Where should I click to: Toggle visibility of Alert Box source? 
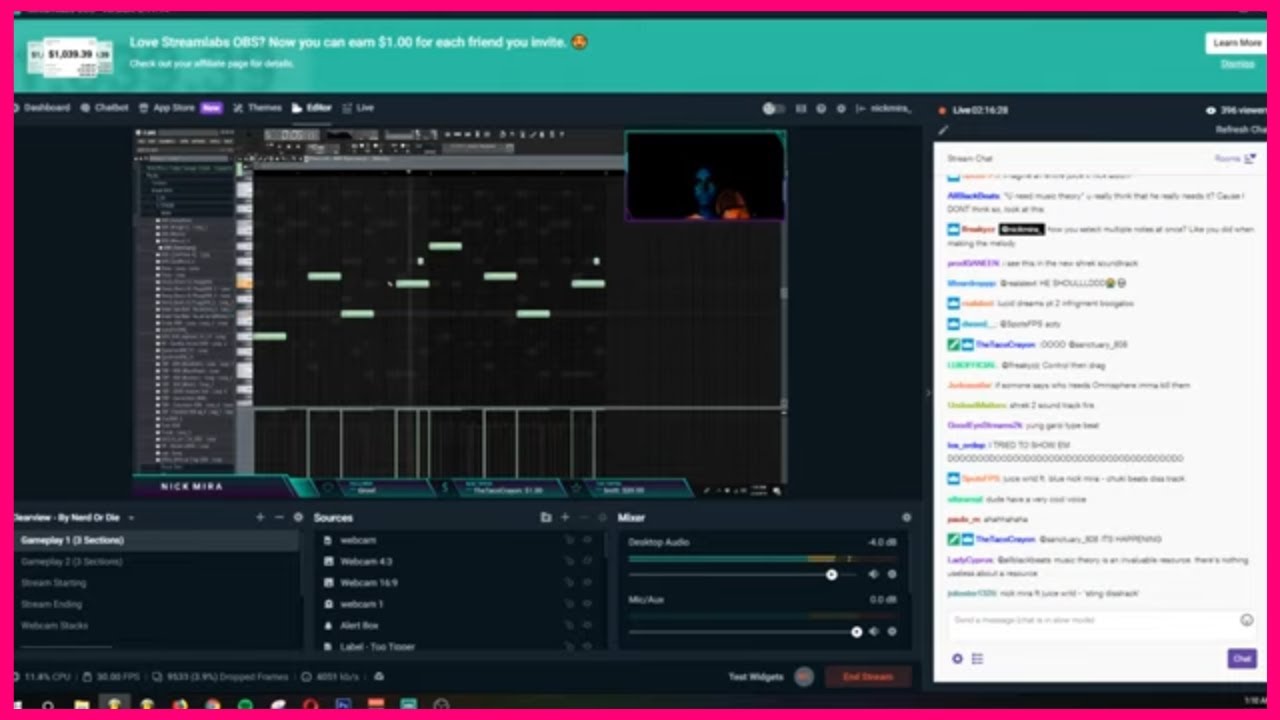coord(588,625)
